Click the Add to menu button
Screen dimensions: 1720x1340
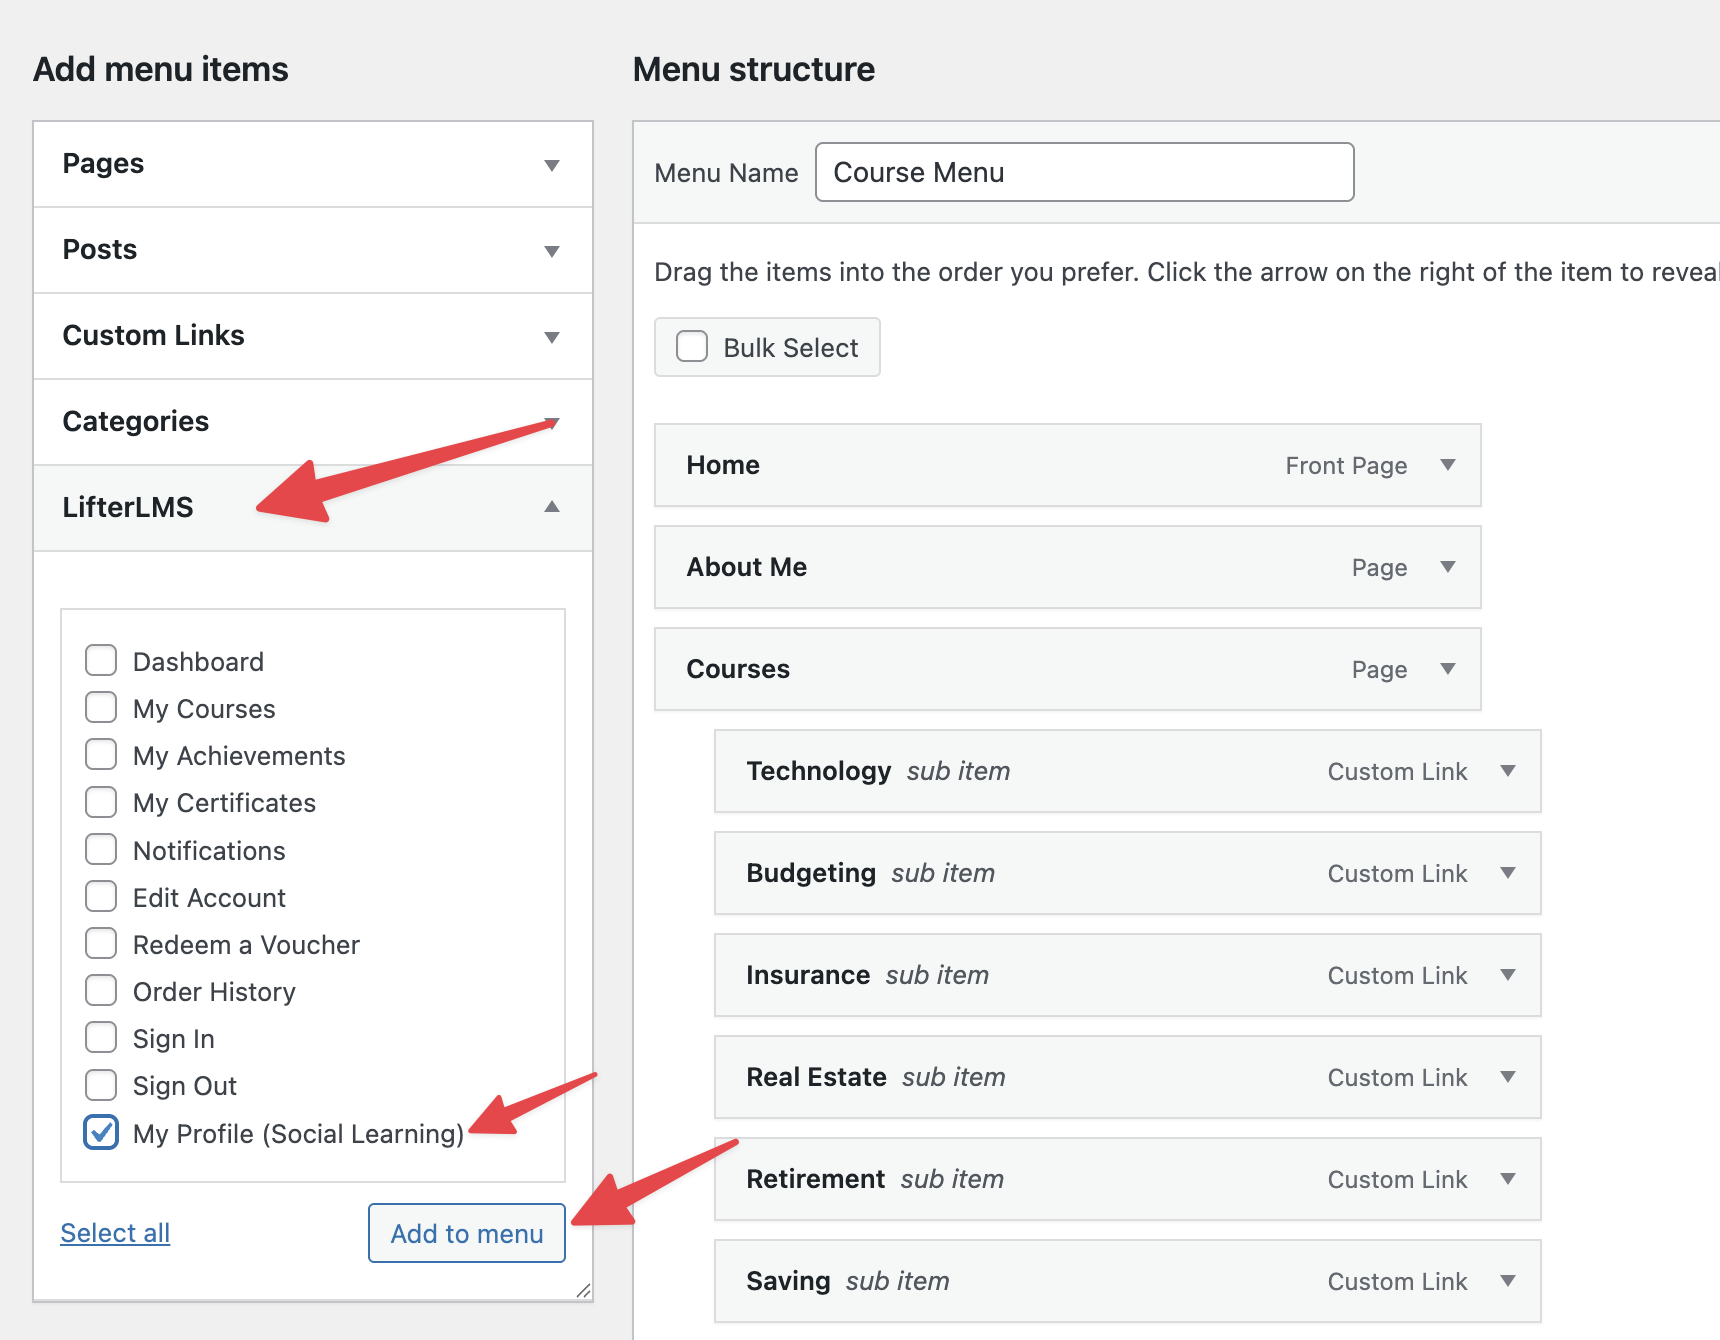[x=466, y=1233]
